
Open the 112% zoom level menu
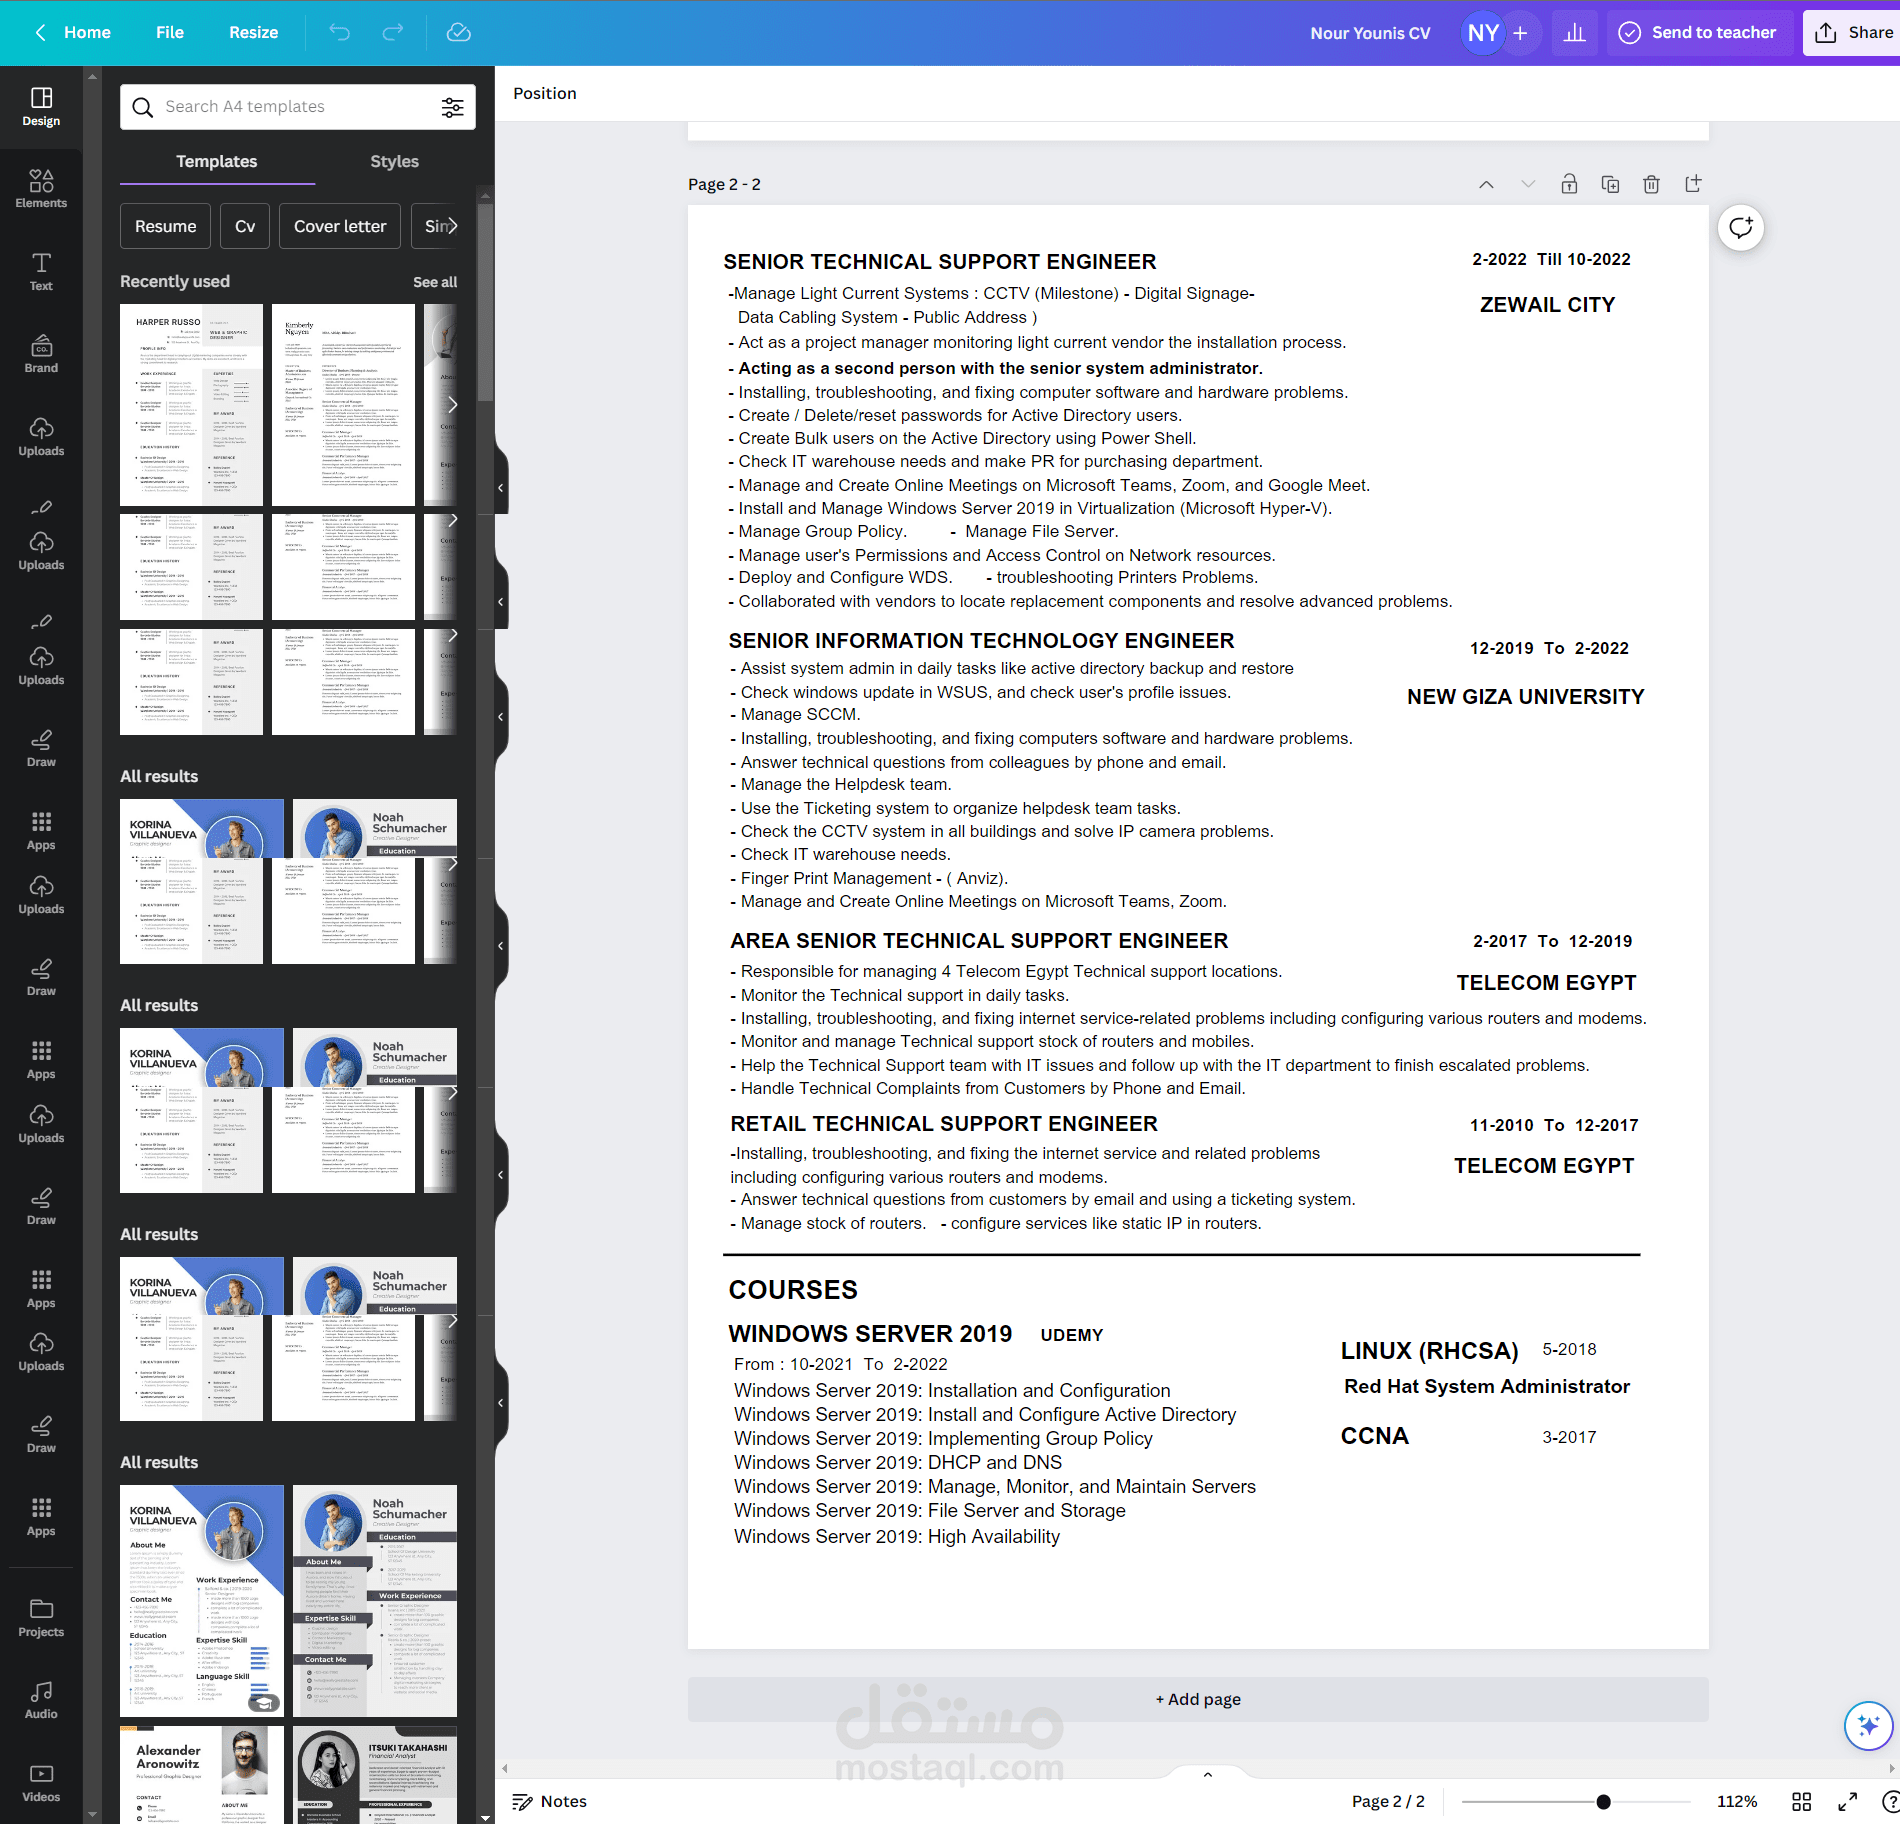point(1737,1801)
